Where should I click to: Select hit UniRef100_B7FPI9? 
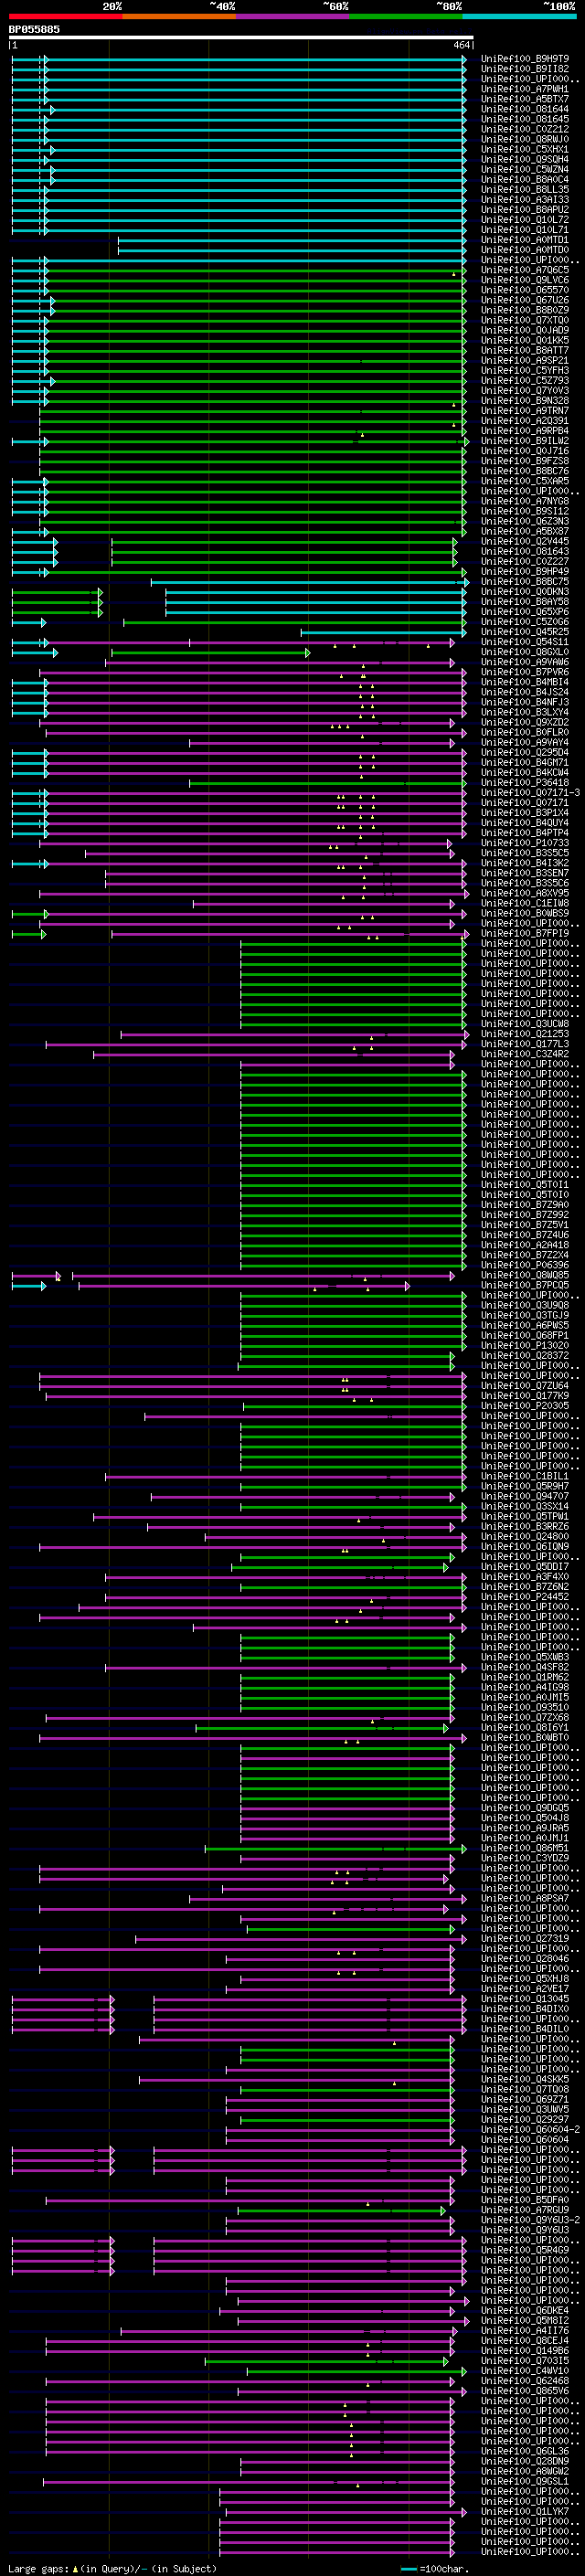pyautogui.click(x=525, y=933)
